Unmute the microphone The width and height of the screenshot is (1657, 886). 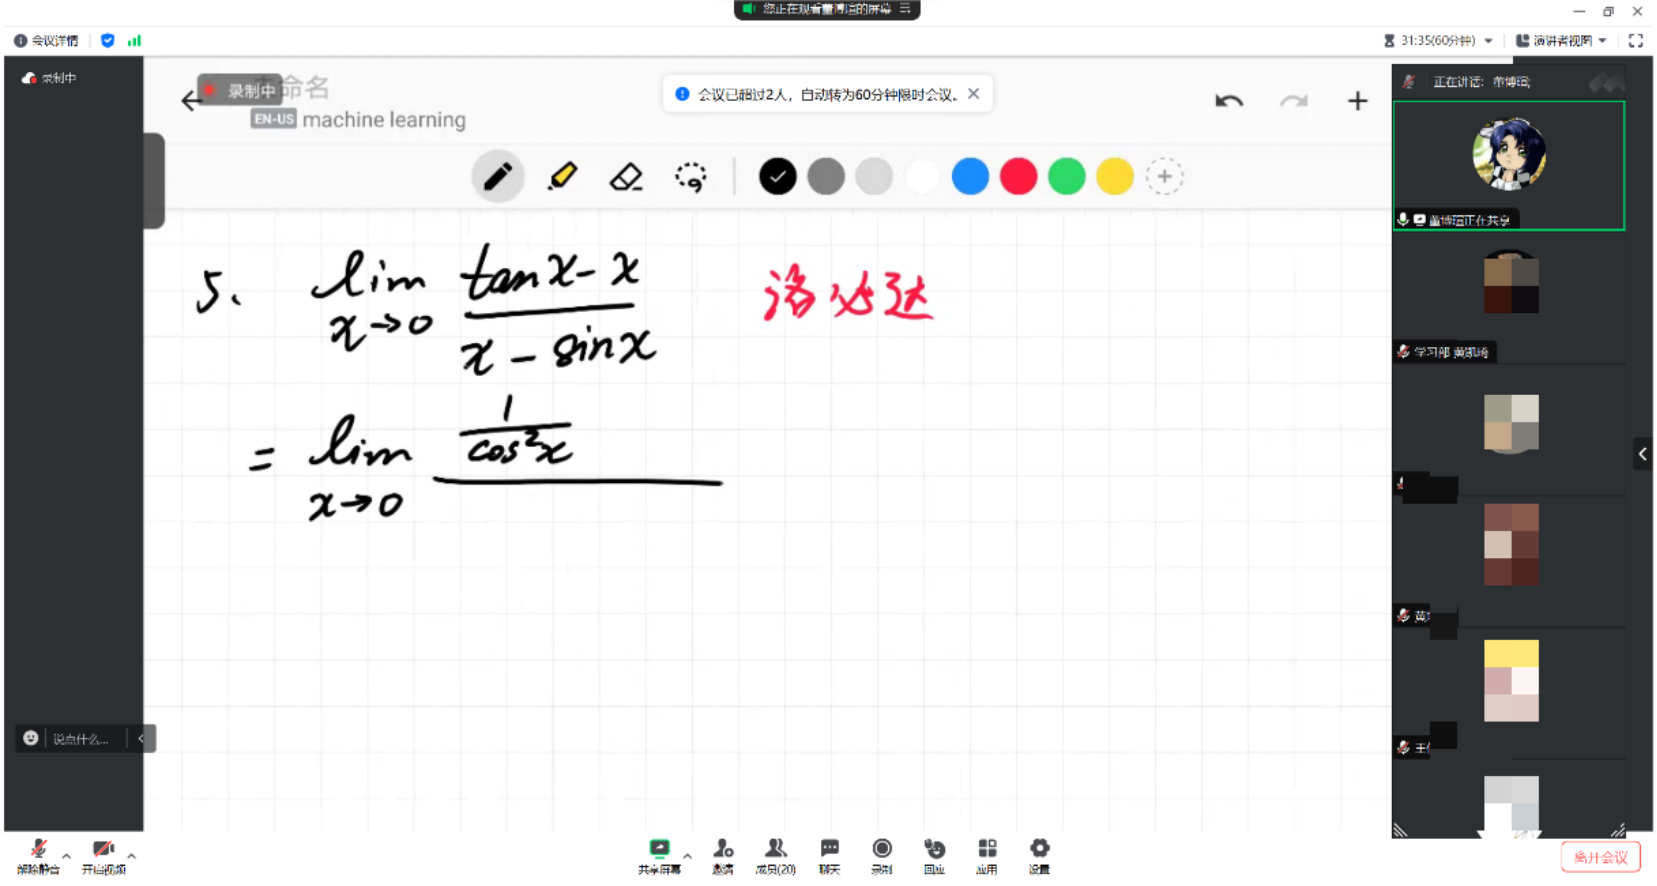[38, 855]
